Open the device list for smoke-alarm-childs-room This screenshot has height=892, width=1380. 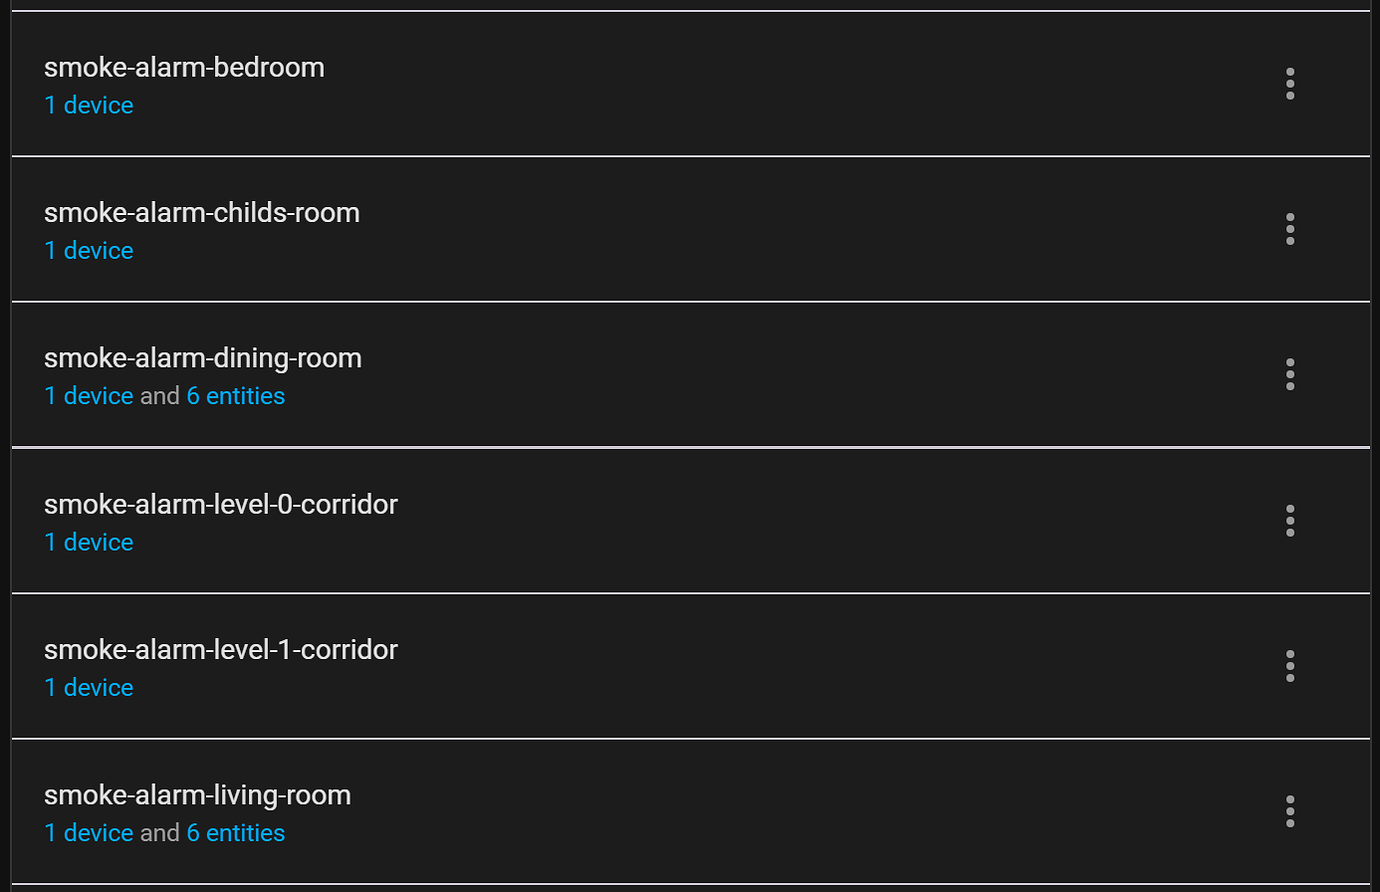tap(88, 250)
